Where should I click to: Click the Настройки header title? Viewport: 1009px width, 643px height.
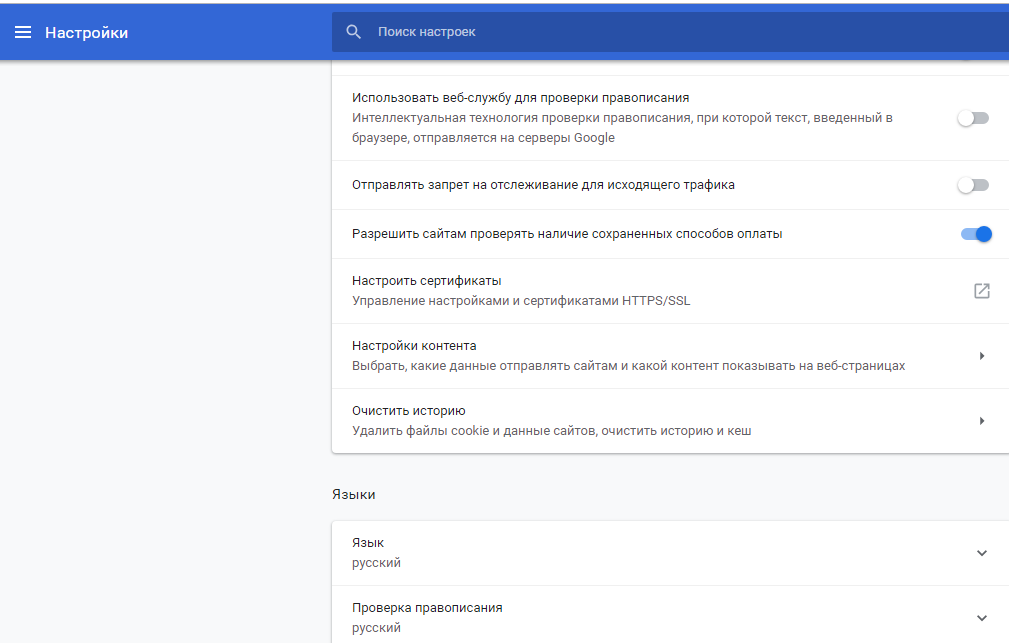[x=86, y=33]
